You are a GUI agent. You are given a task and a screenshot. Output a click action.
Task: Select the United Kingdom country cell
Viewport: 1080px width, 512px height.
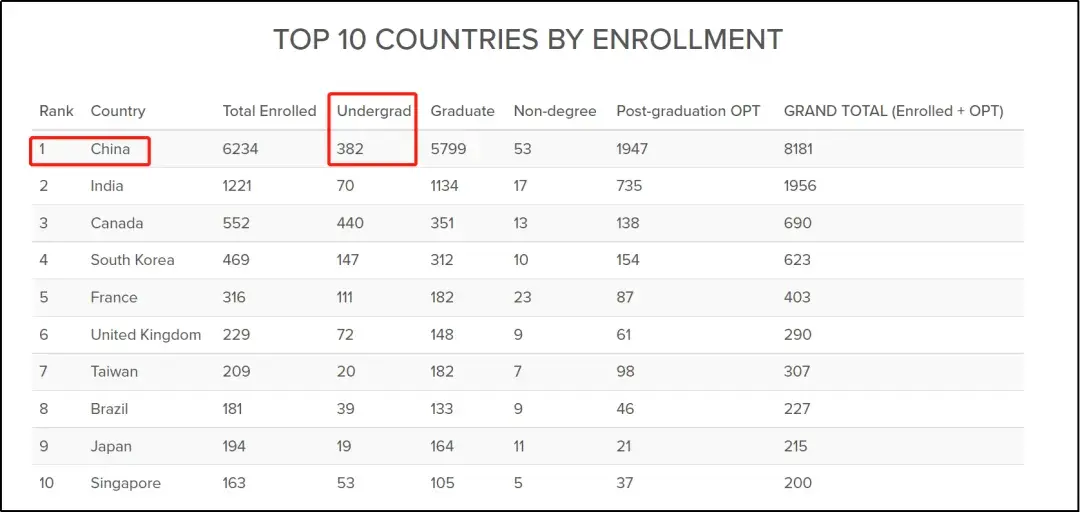146,334
